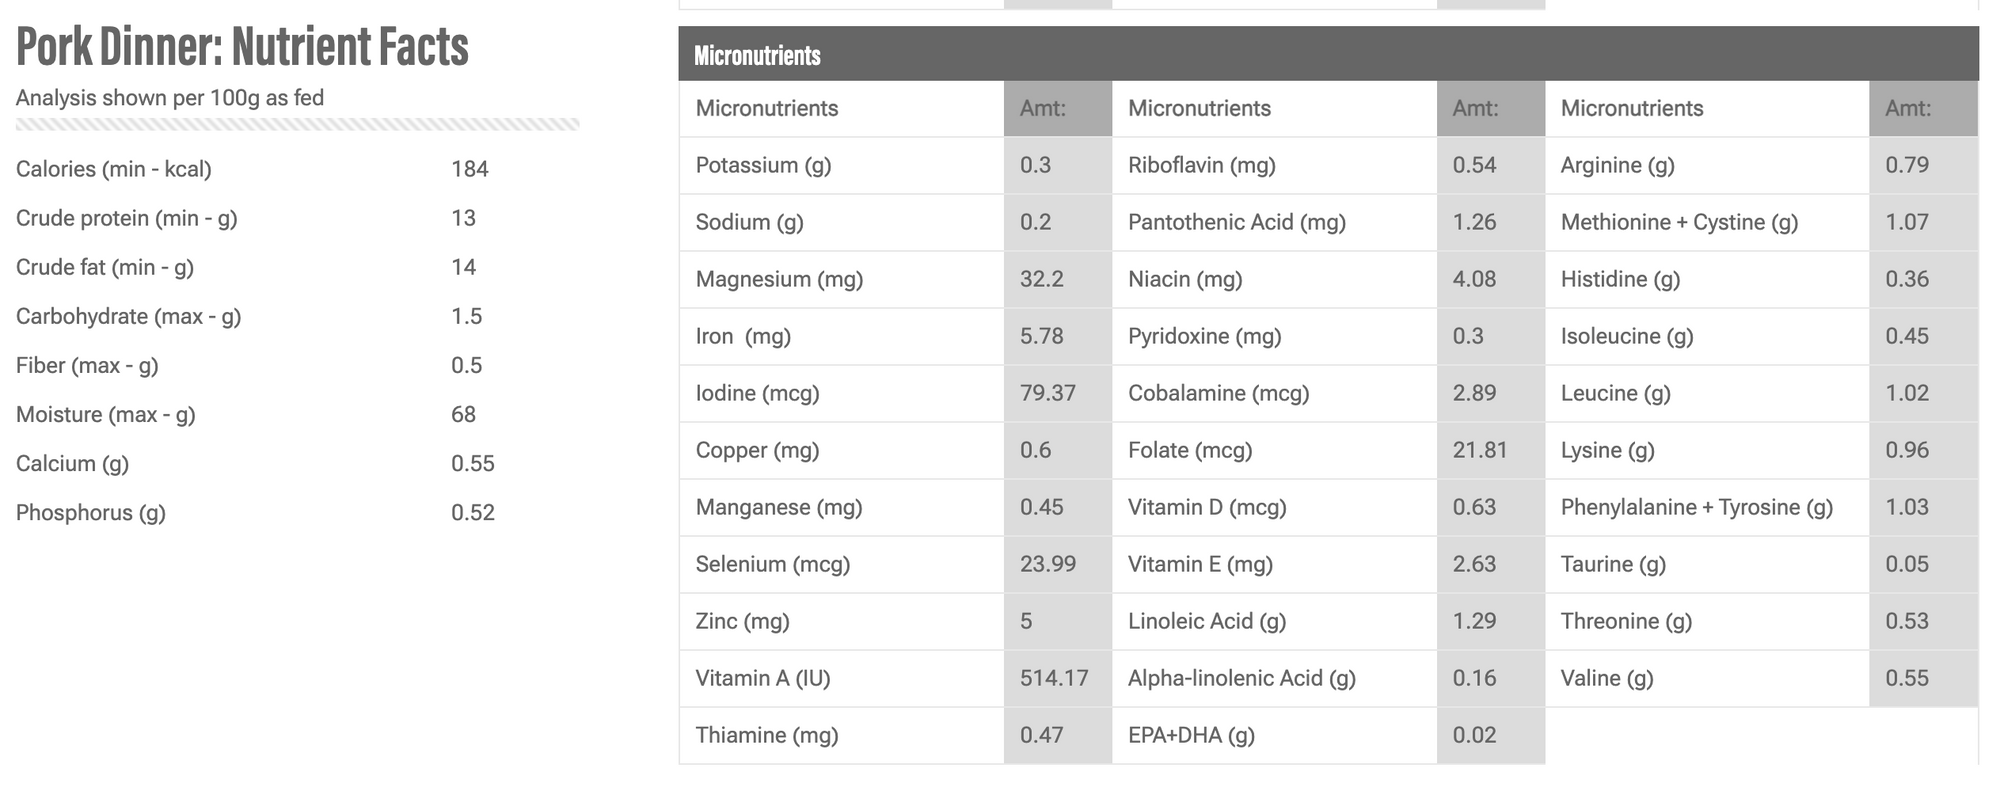Viewport: 2000px width, 787px height.
Task: Click the Iodine (mcg) value 79.37
Action: [1048, 393]
